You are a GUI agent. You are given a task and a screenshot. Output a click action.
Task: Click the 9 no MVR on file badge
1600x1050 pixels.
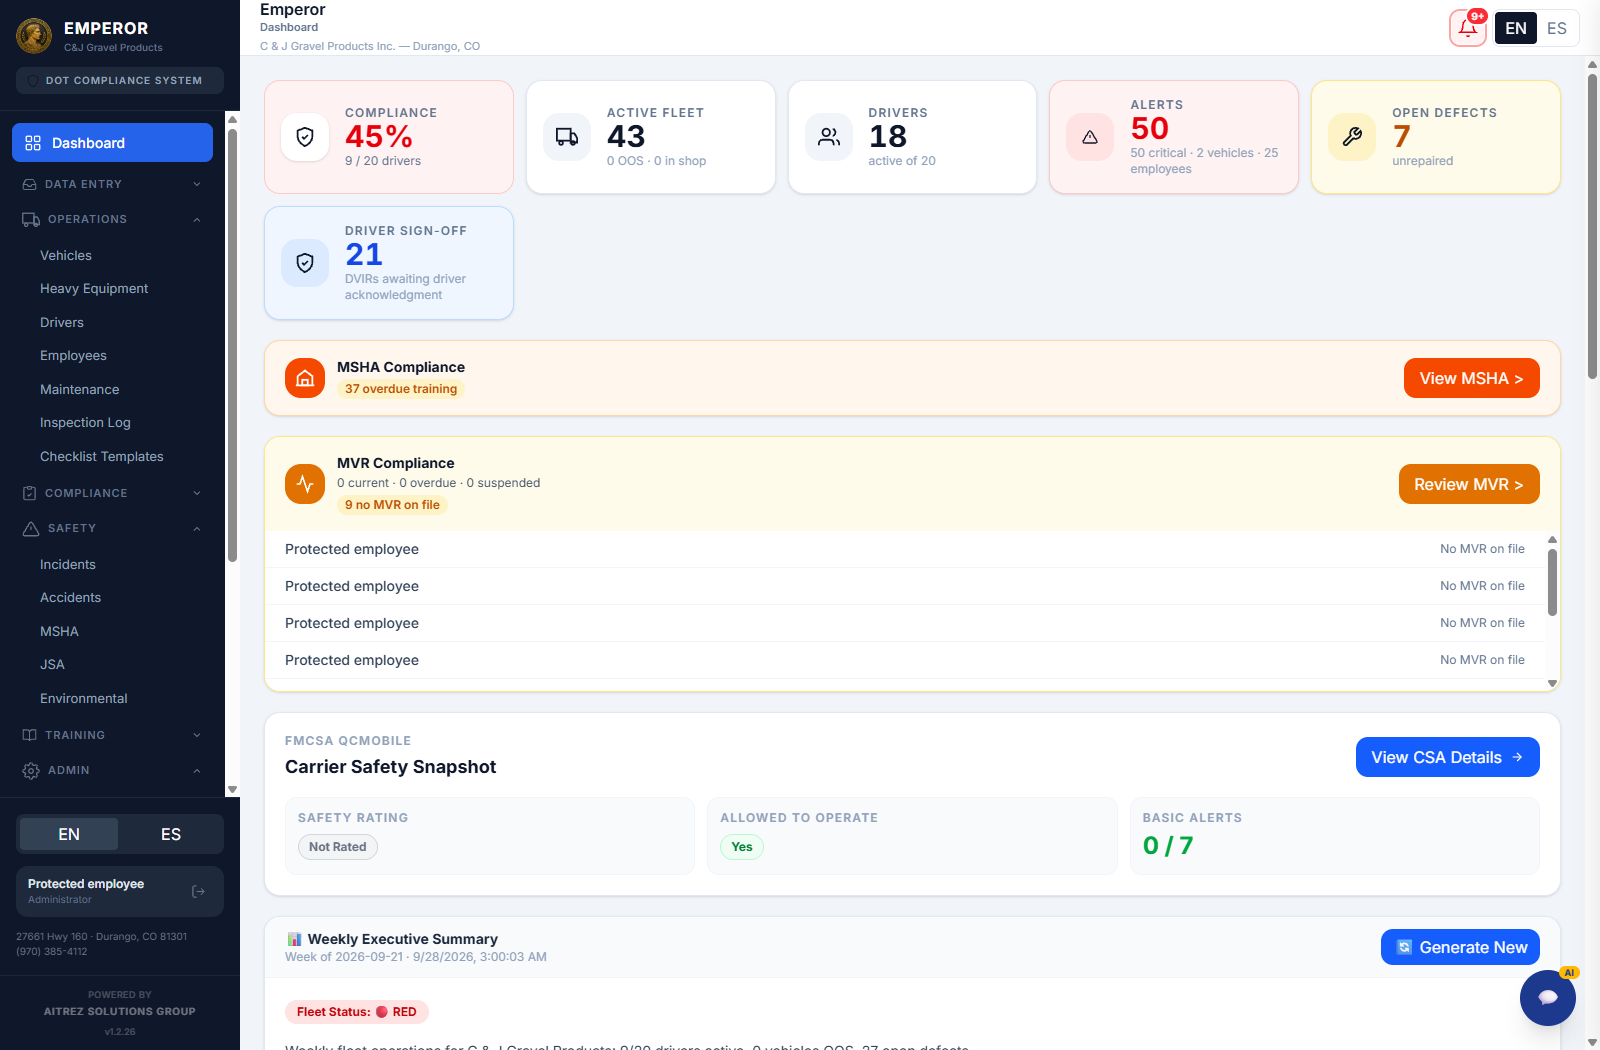392,505
